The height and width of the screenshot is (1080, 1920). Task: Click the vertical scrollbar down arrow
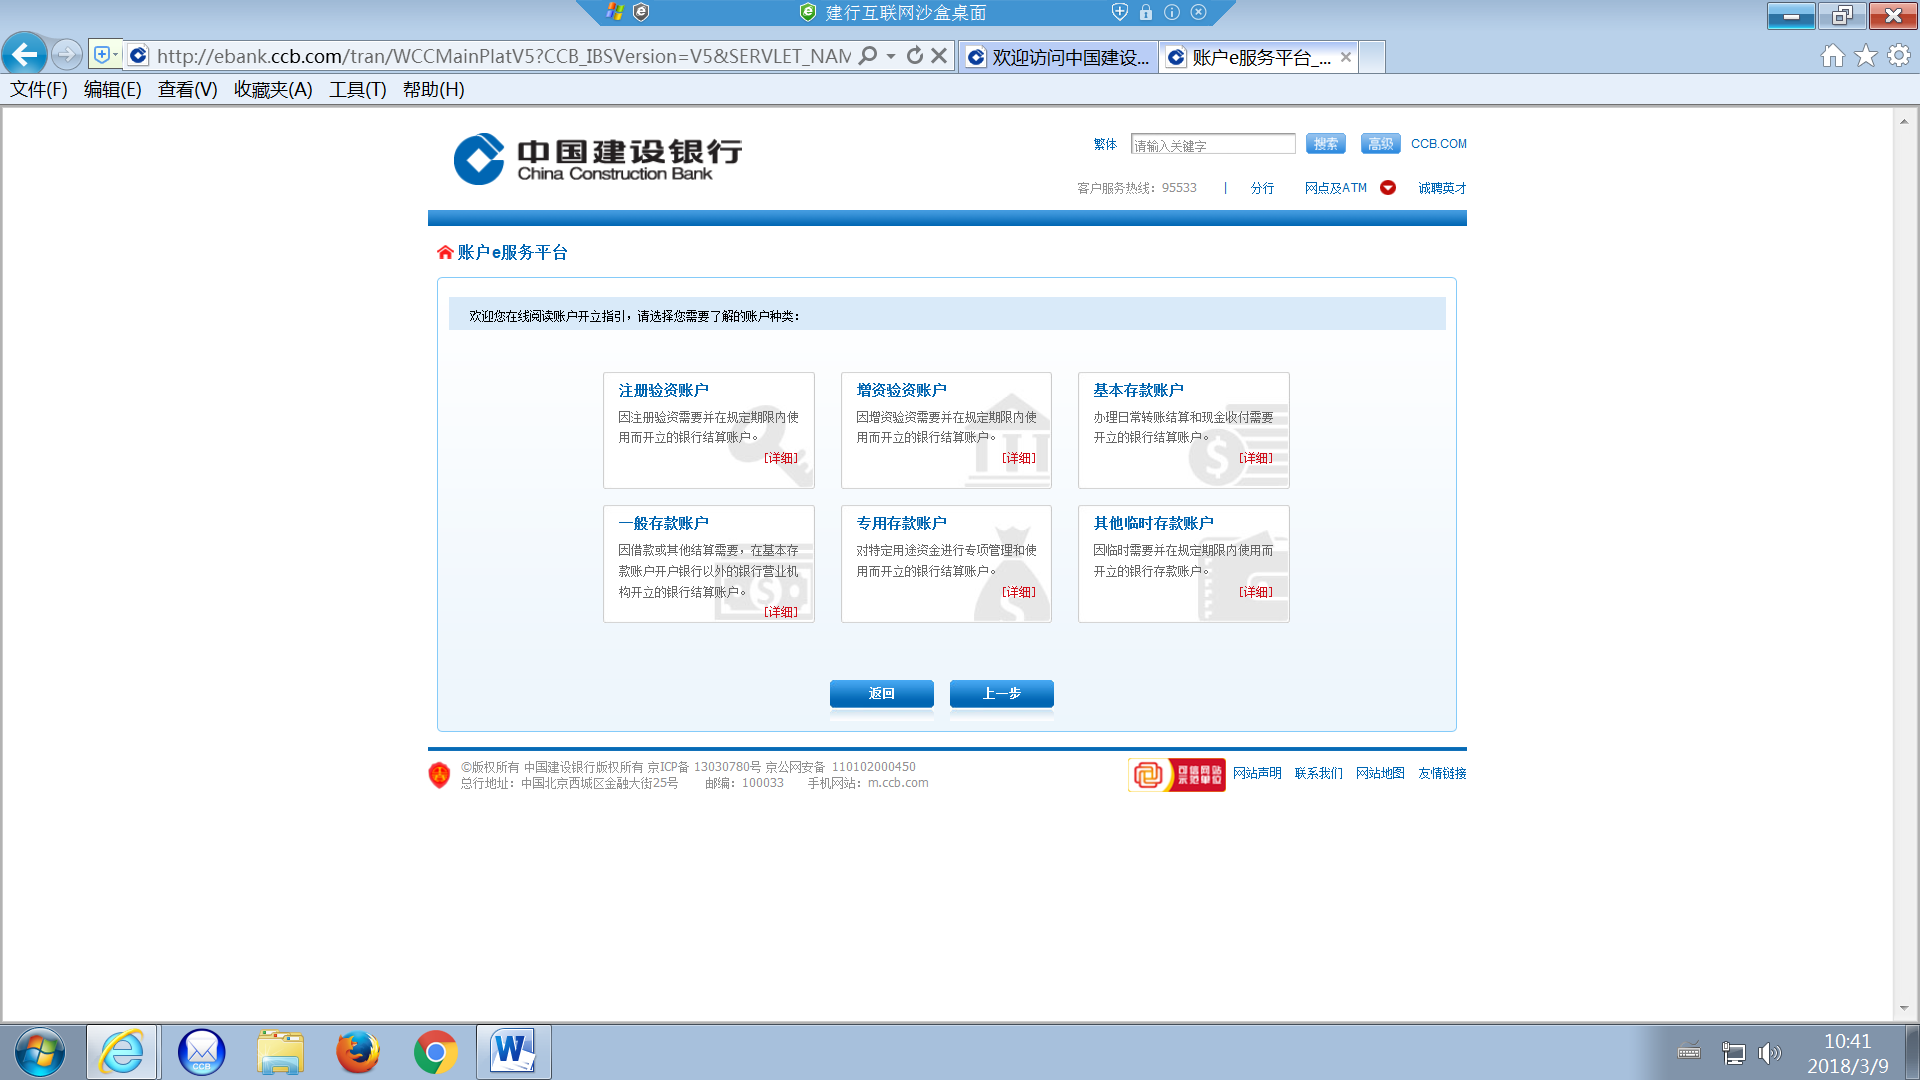(1903, 1009)
